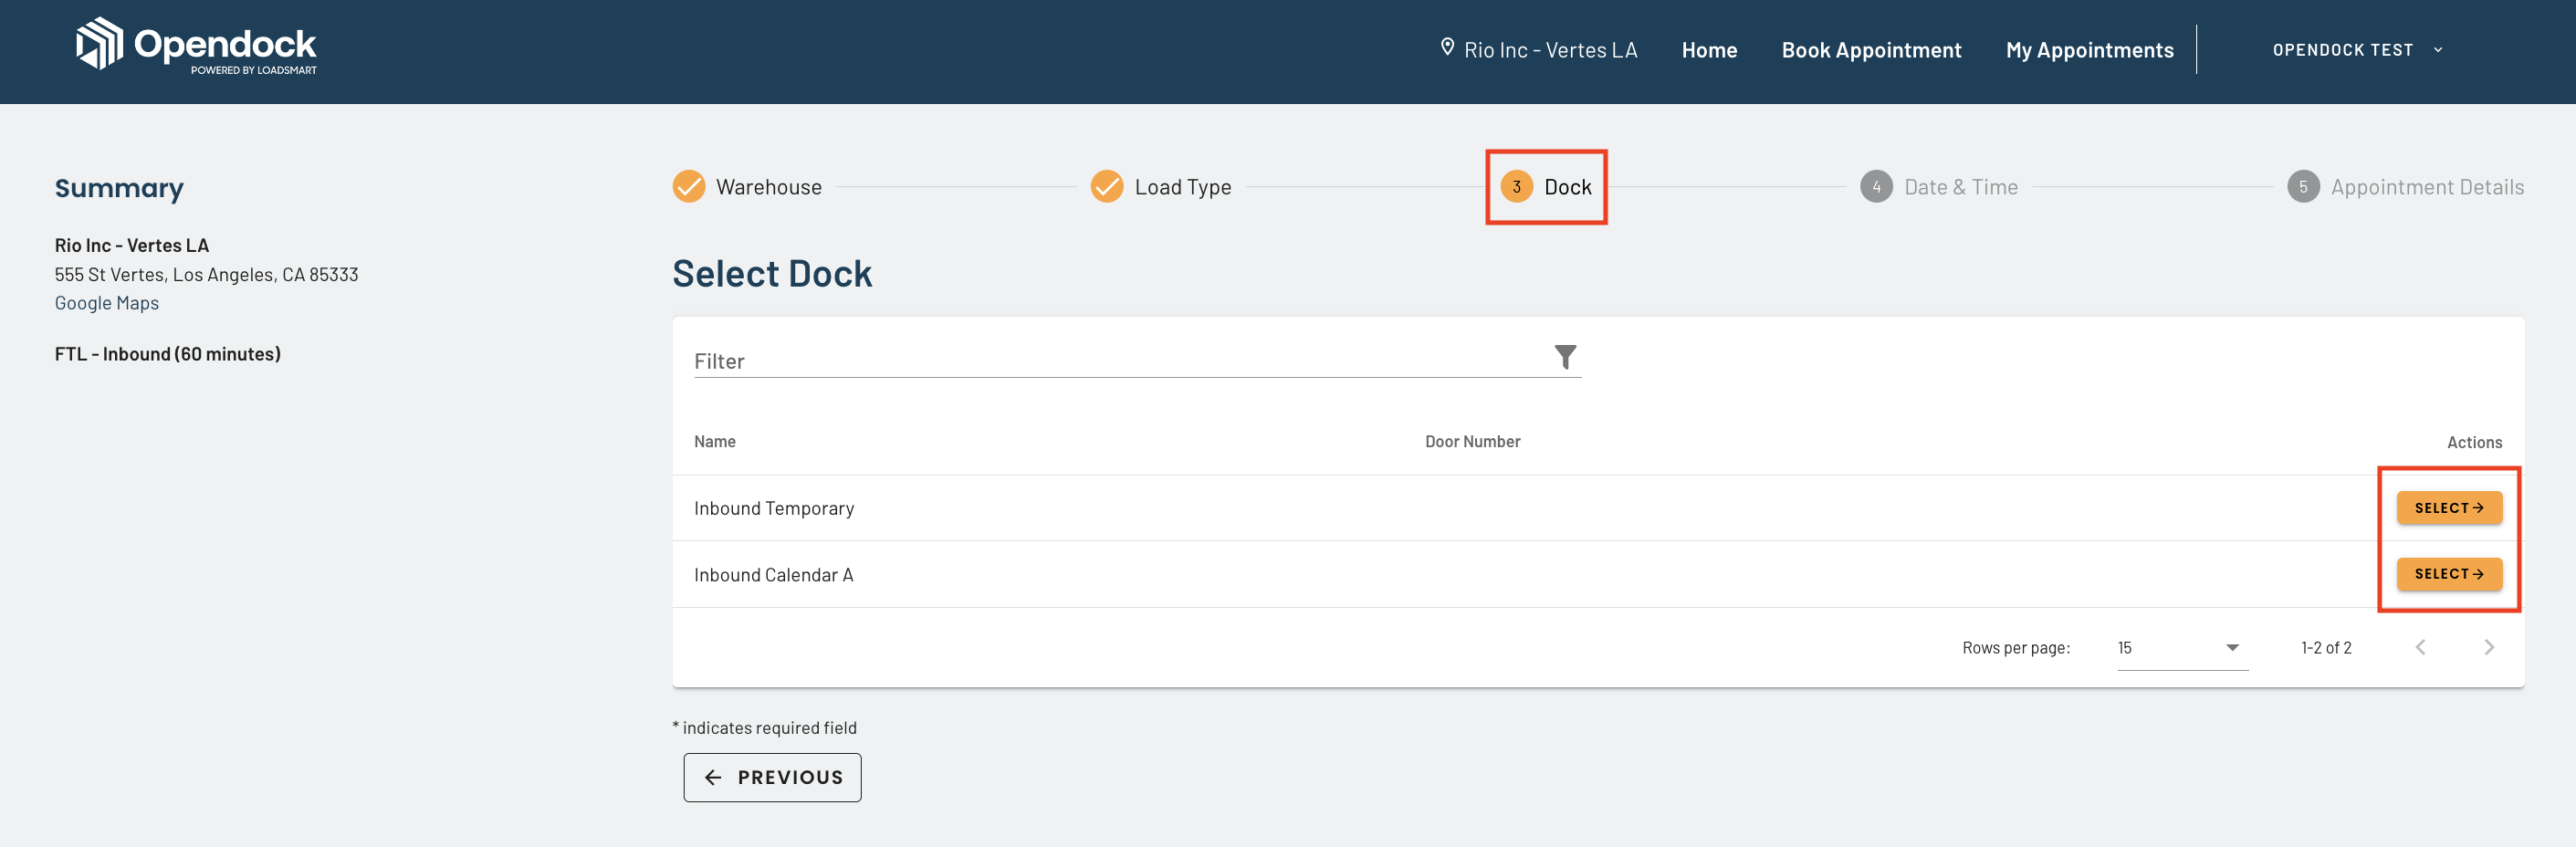Click the Date & Time step

tap(1939, 187)
